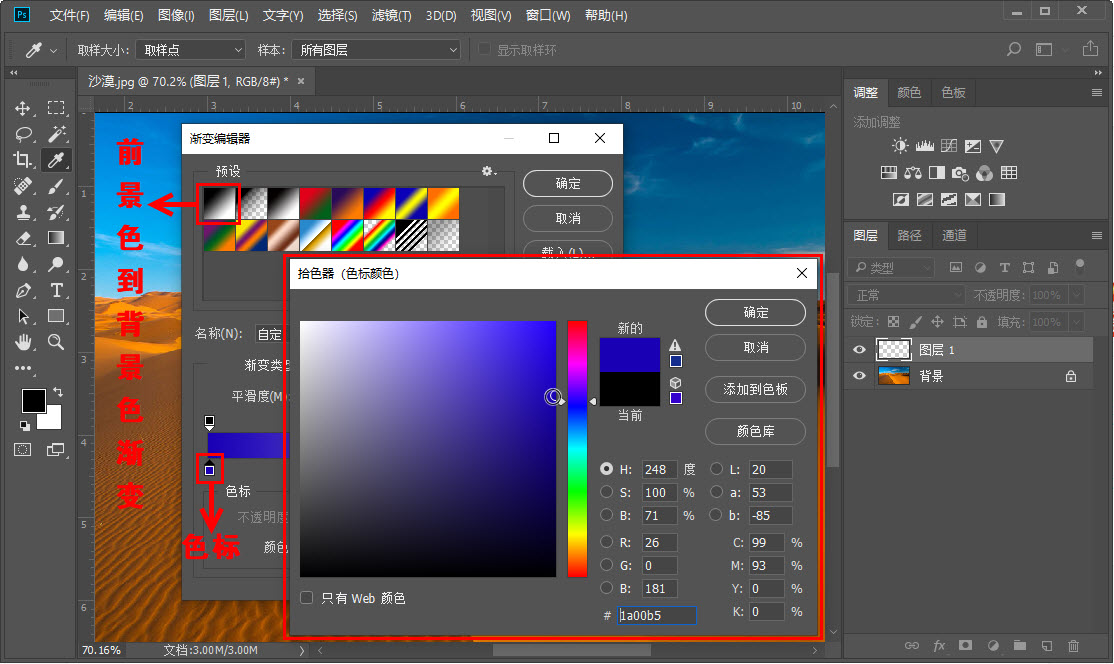Hide 图层 1 layer visibility
Screen dimensions: 1114x664
tap(859, 349)
